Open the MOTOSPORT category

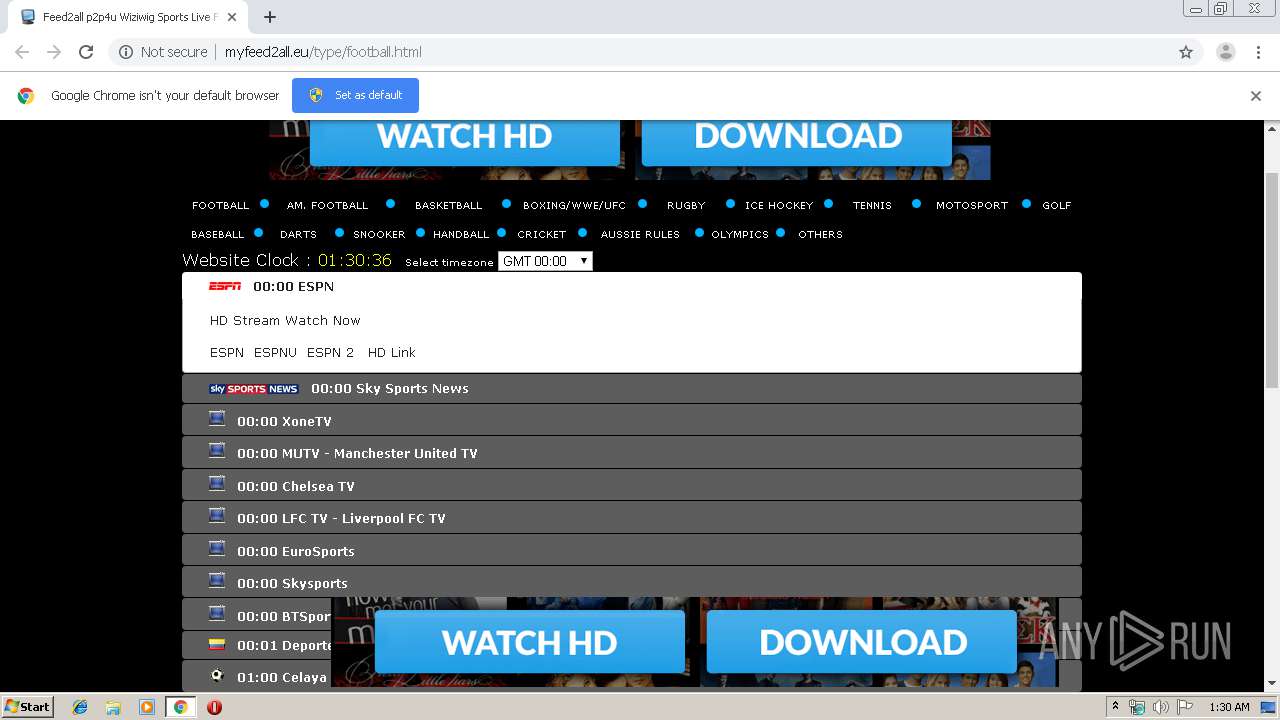point(972,205)
